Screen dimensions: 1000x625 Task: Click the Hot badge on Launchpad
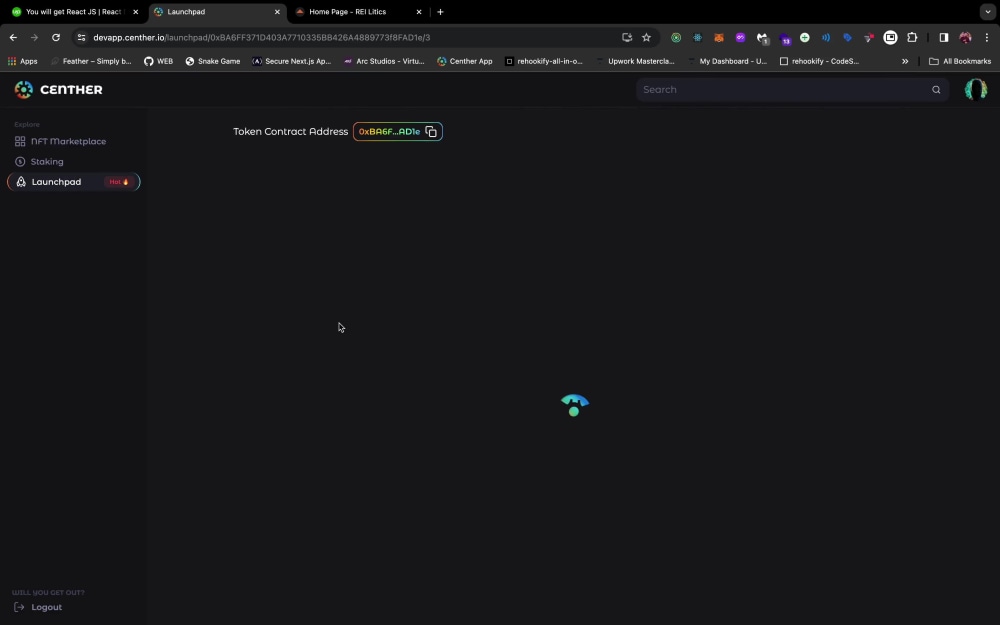(119, 182)
